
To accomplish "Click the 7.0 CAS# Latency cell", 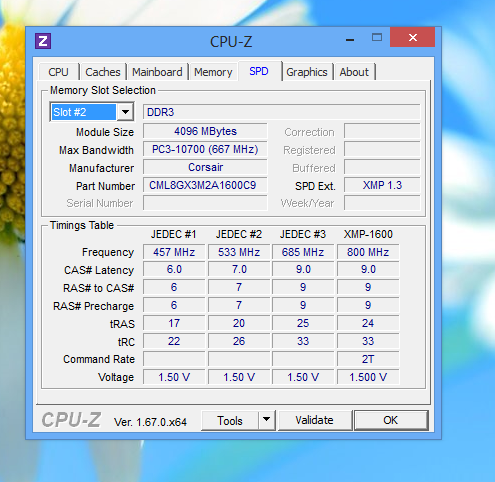I will [x=239, y=269].
